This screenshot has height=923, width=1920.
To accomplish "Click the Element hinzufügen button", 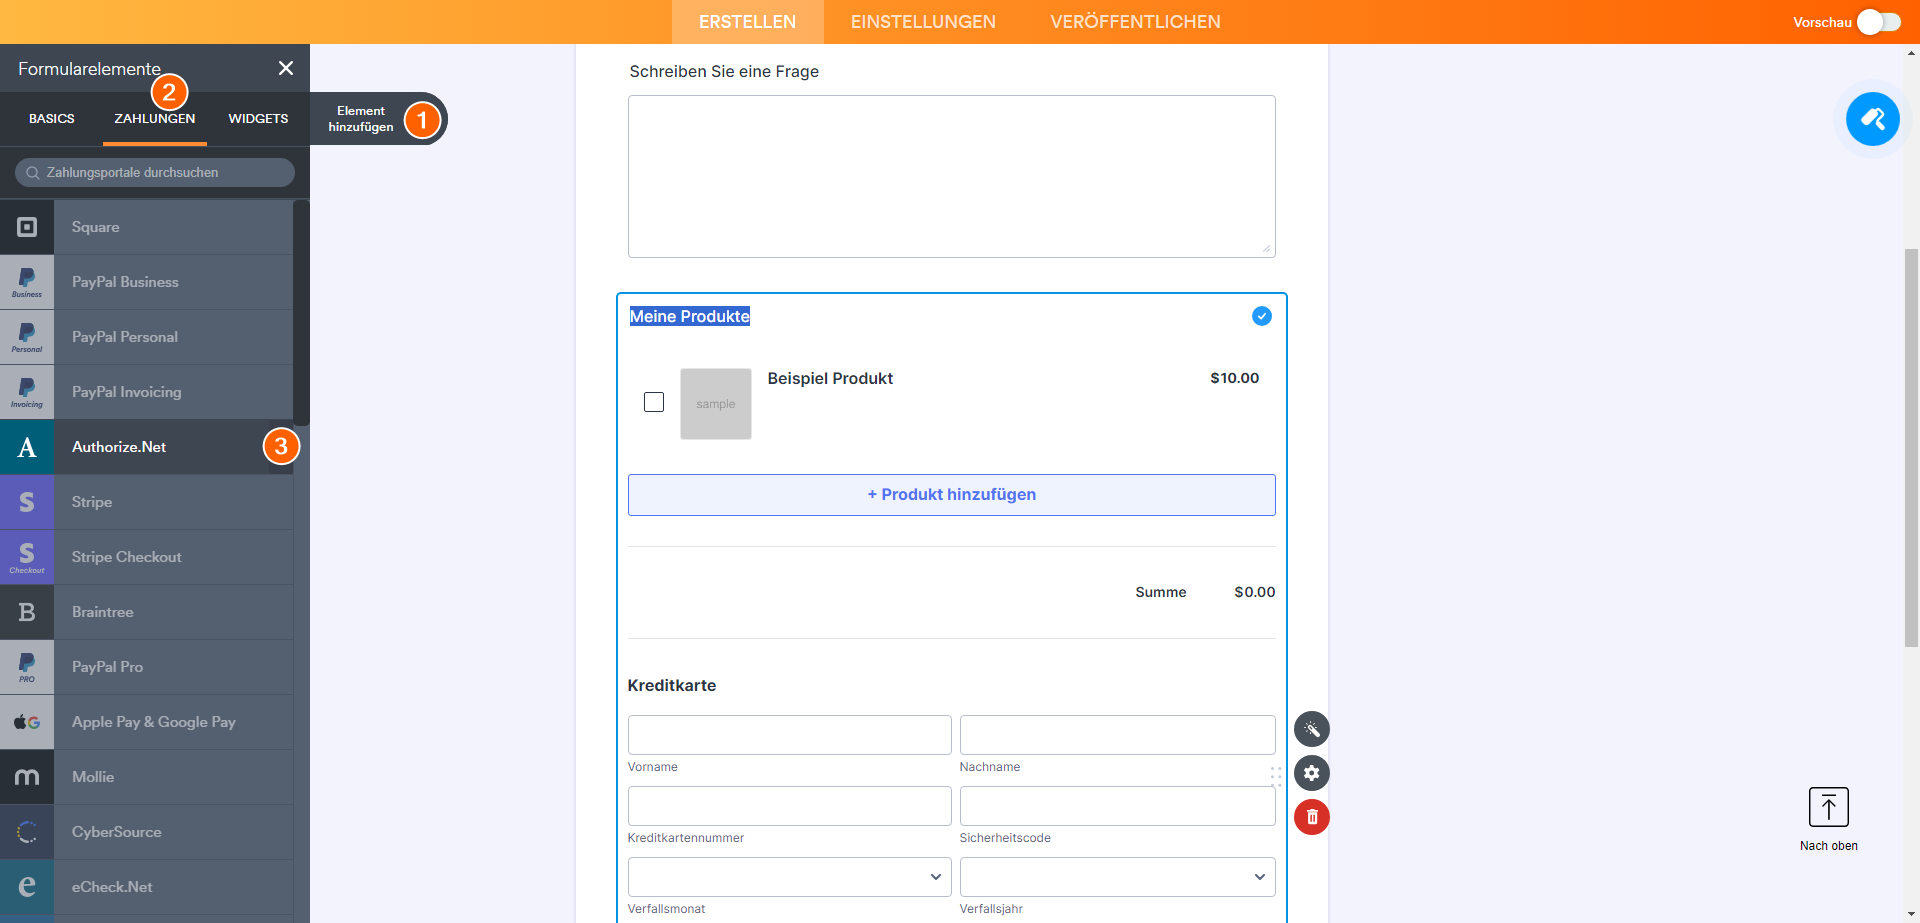I will [378, 119].
